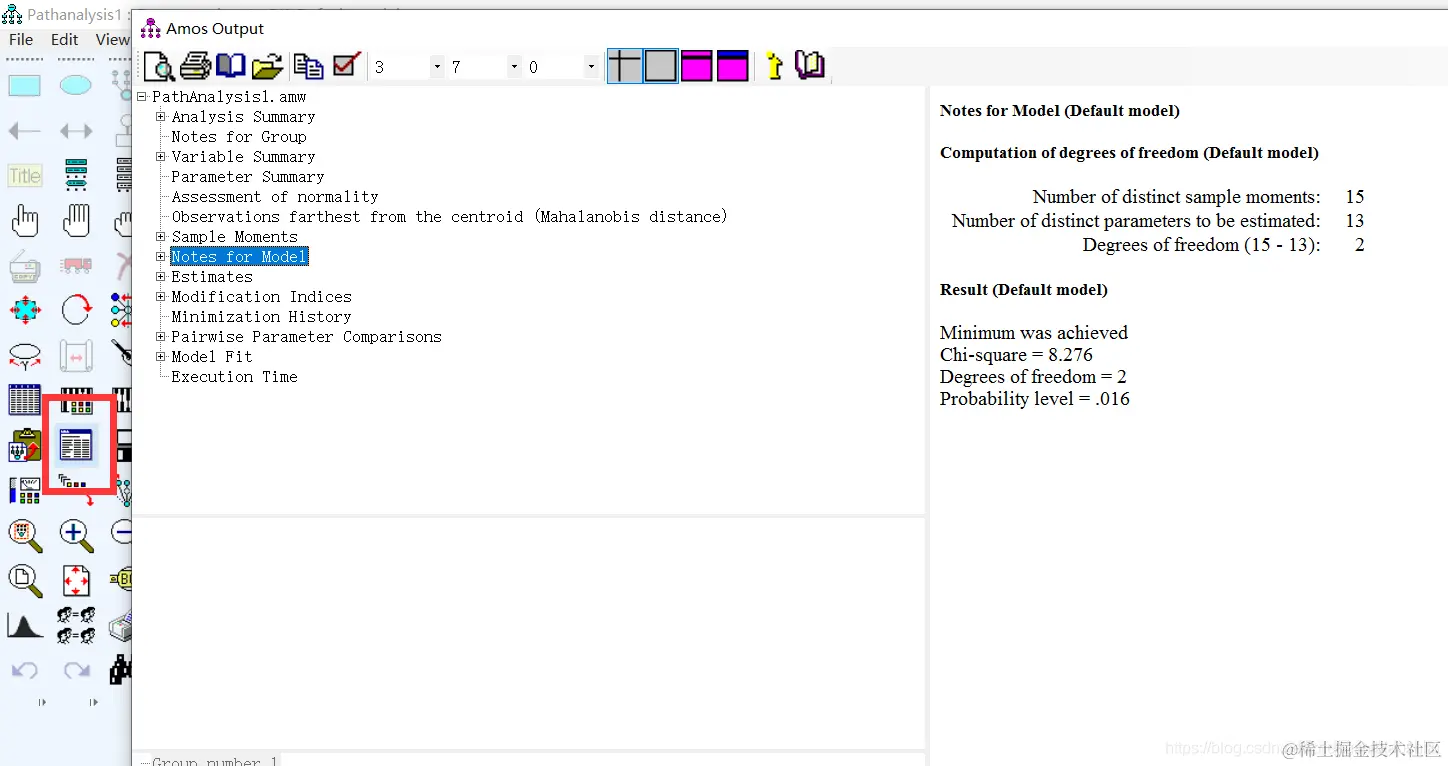
Task: Open the Edit menu in Amos Graphics
Action: point(65,39)
